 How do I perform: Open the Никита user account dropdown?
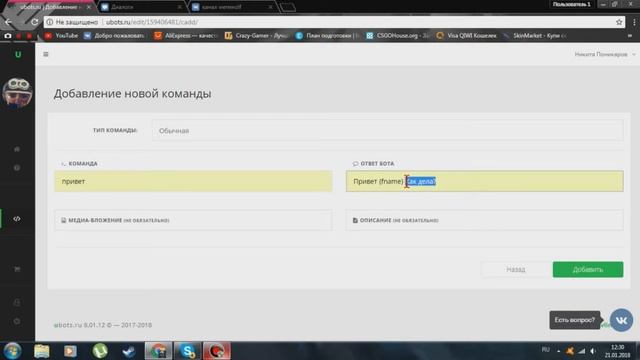605,54
